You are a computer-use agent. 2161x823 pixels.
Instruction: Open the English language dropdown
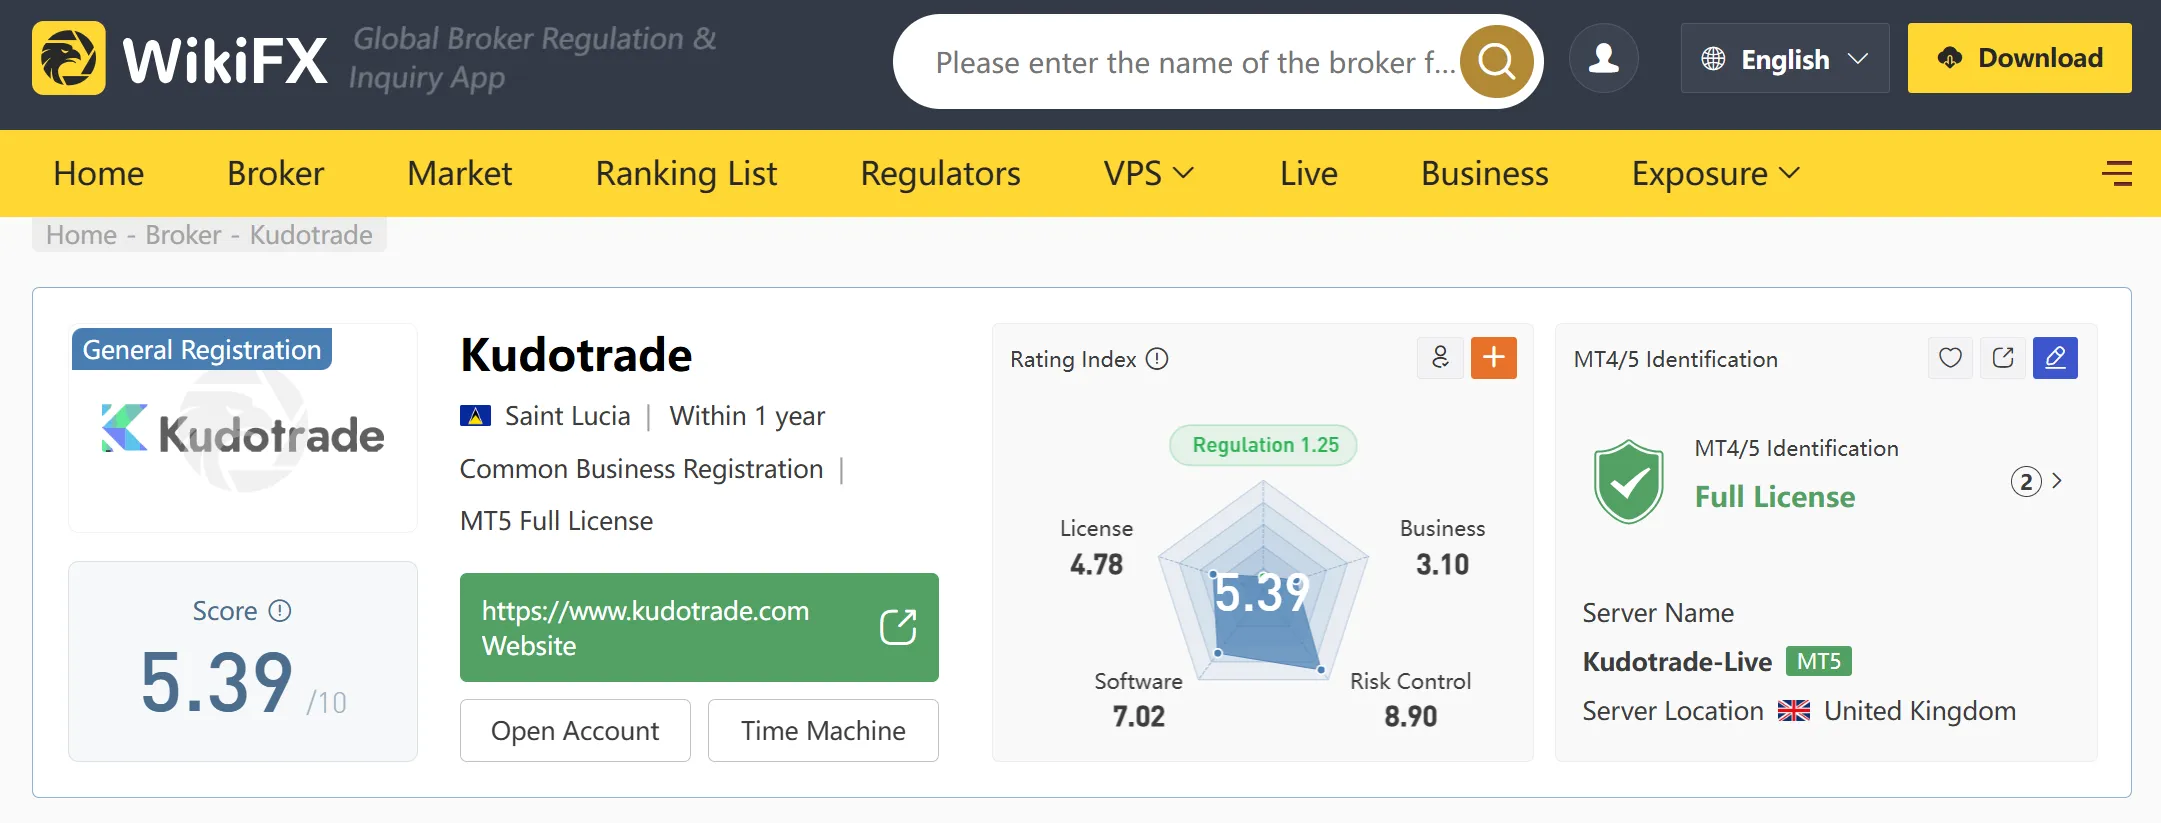[1785, 59]
